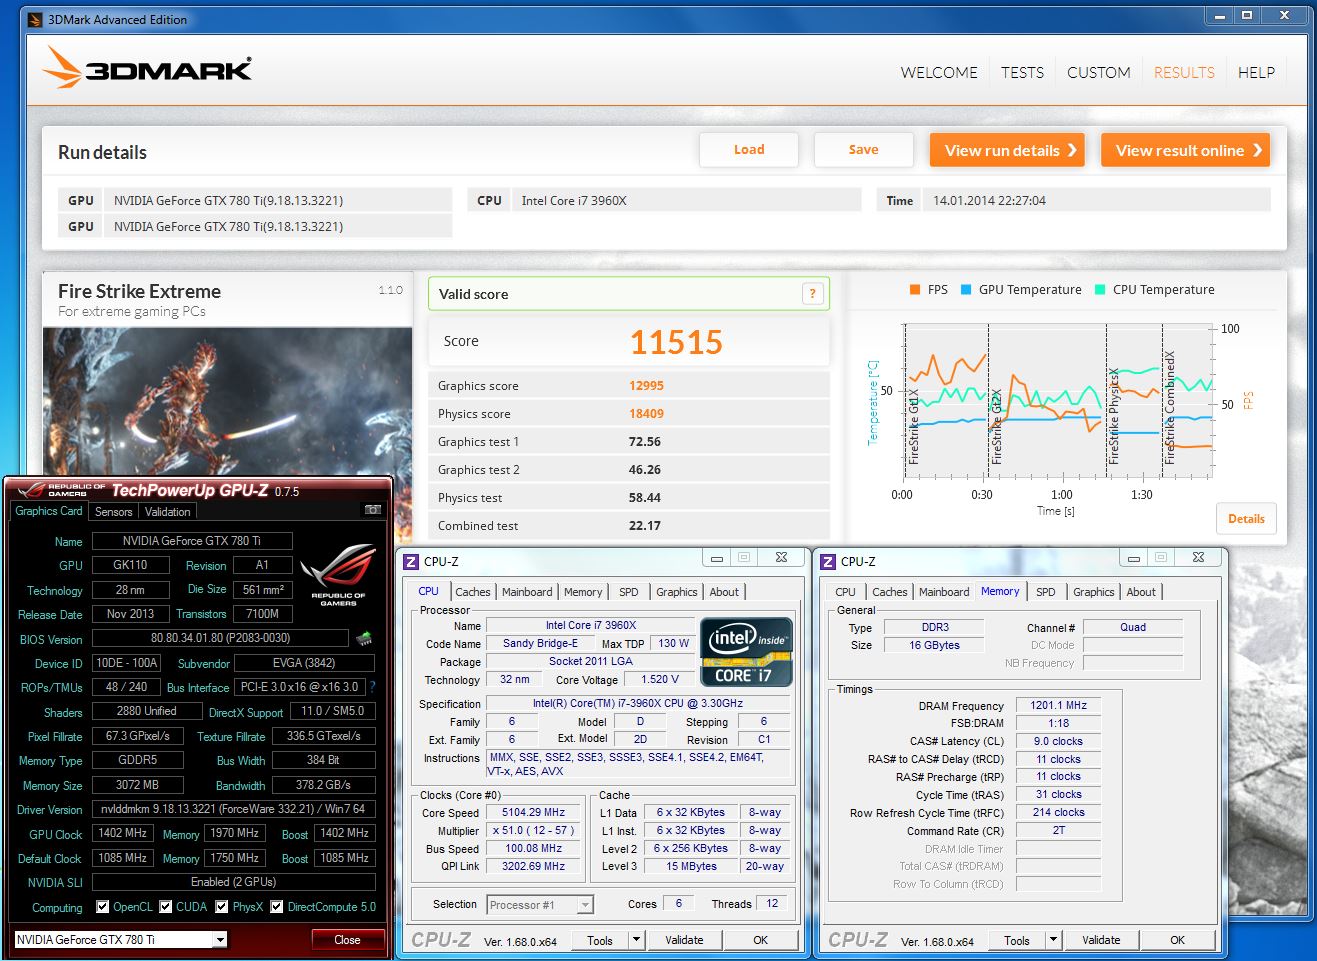The image size is (1317, 961).
Task: Click GPU-Z screenshot camera icon
Action: click(372, 510)
